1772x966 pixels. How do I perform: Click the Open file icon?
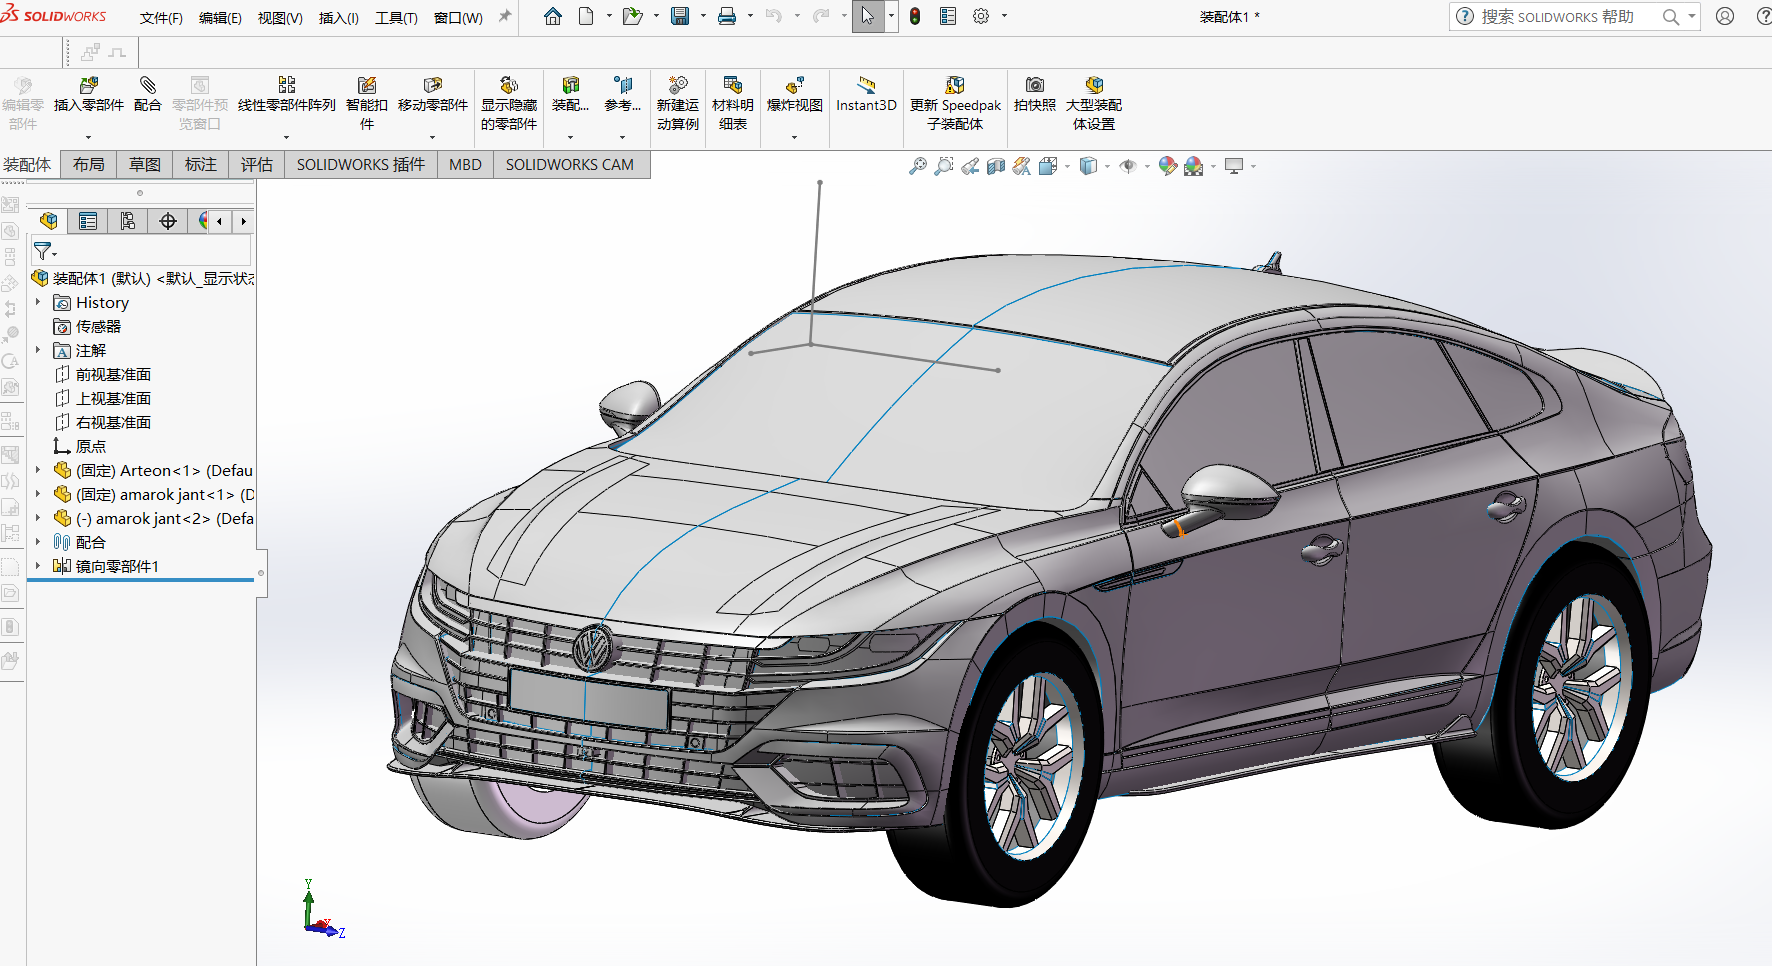[632, 16]
